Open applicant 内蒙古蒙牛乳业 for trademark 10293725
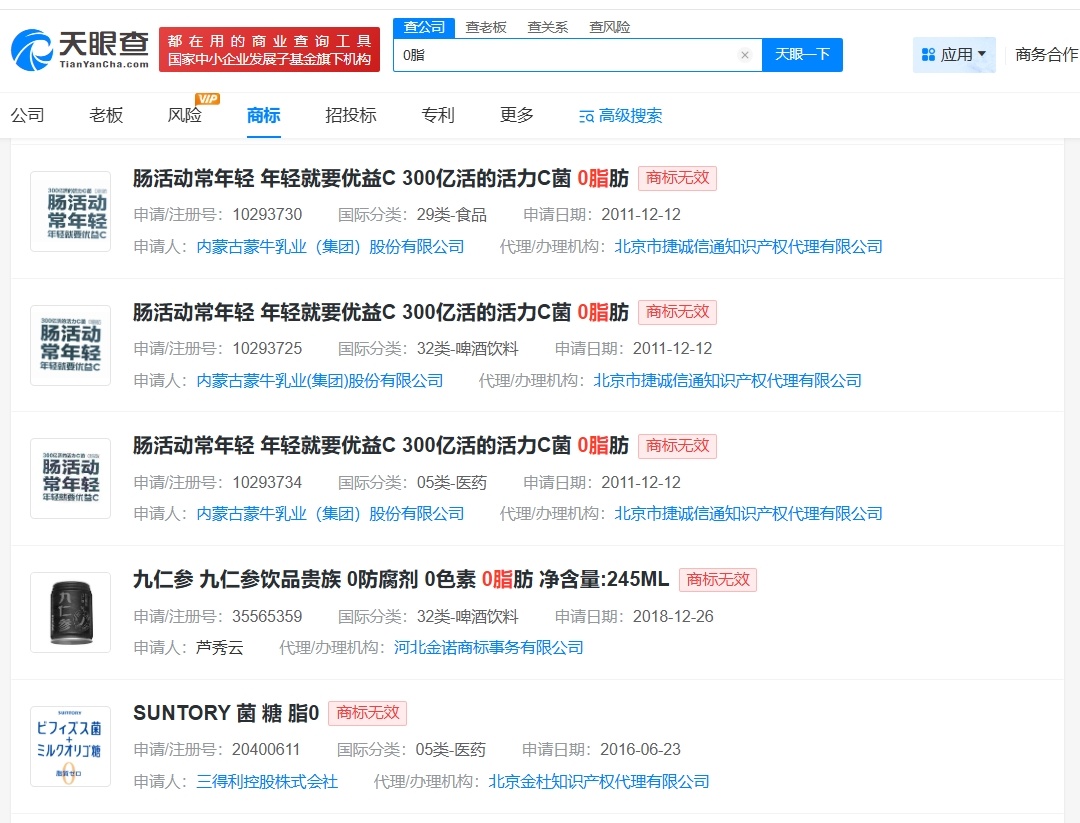Viewport: 1080px width, 823px height. click(x=320, y=380)
